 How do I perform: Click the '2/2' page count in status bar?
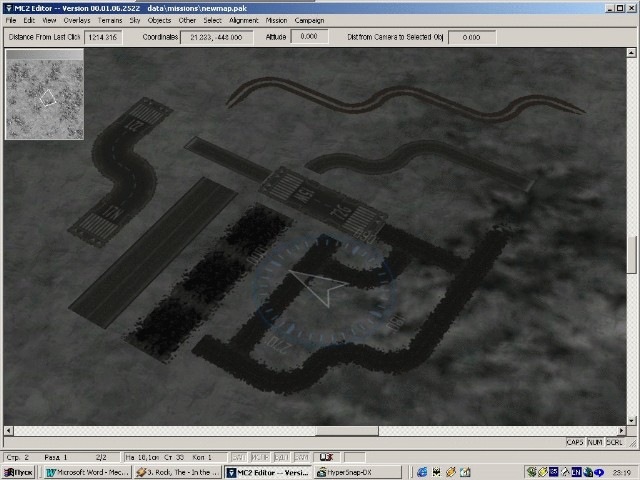tap(101, 457)
